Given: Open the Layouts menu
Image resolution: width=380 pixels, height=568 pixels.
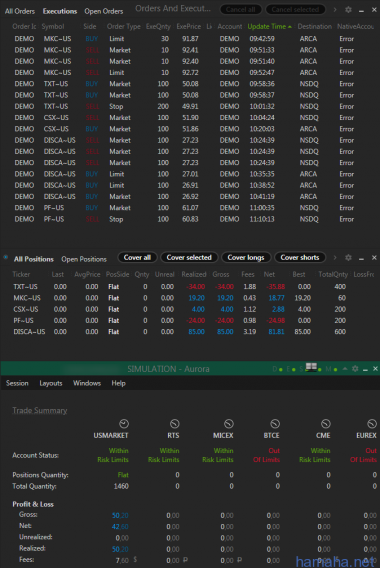Looking at the screenshot, I should 51,383.
